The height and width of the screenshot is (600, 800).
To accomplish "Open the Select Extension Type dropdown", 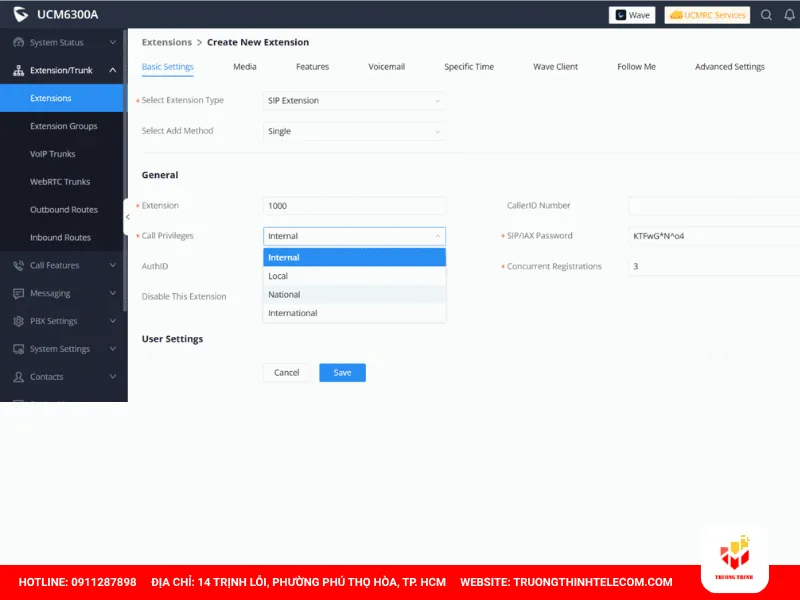I will tap(354, 101).
